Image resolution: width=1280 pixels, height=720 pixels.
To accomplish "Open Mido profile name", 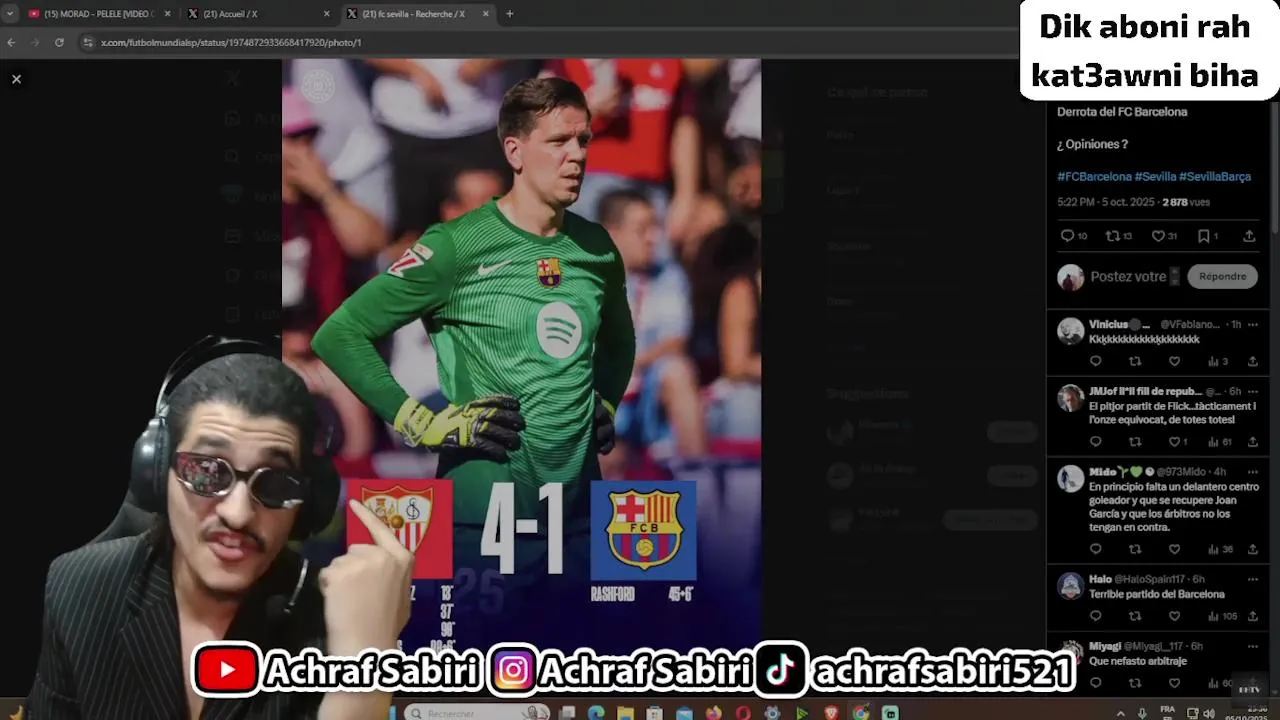I will (x=1103, y=471).
